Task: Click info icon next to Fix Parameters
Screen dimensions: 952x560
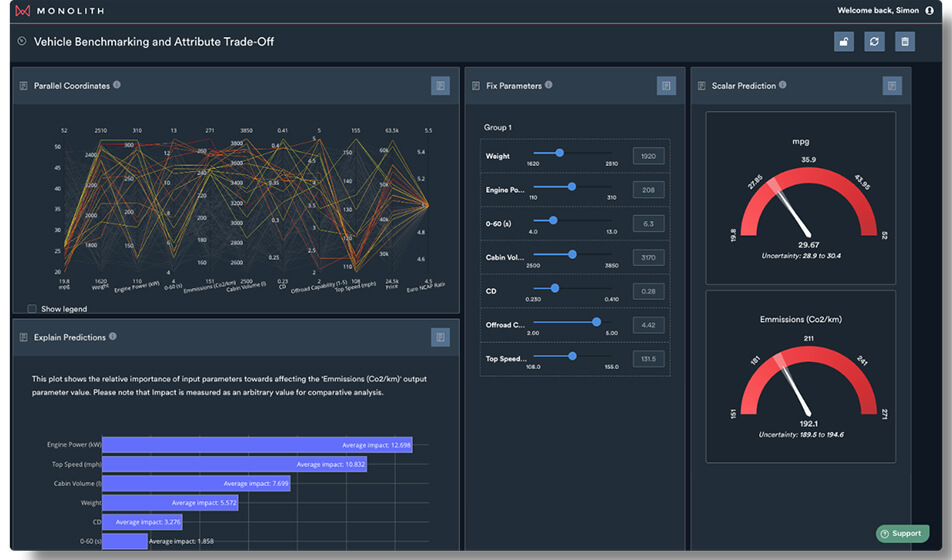Action: click(x=548, y=85)
